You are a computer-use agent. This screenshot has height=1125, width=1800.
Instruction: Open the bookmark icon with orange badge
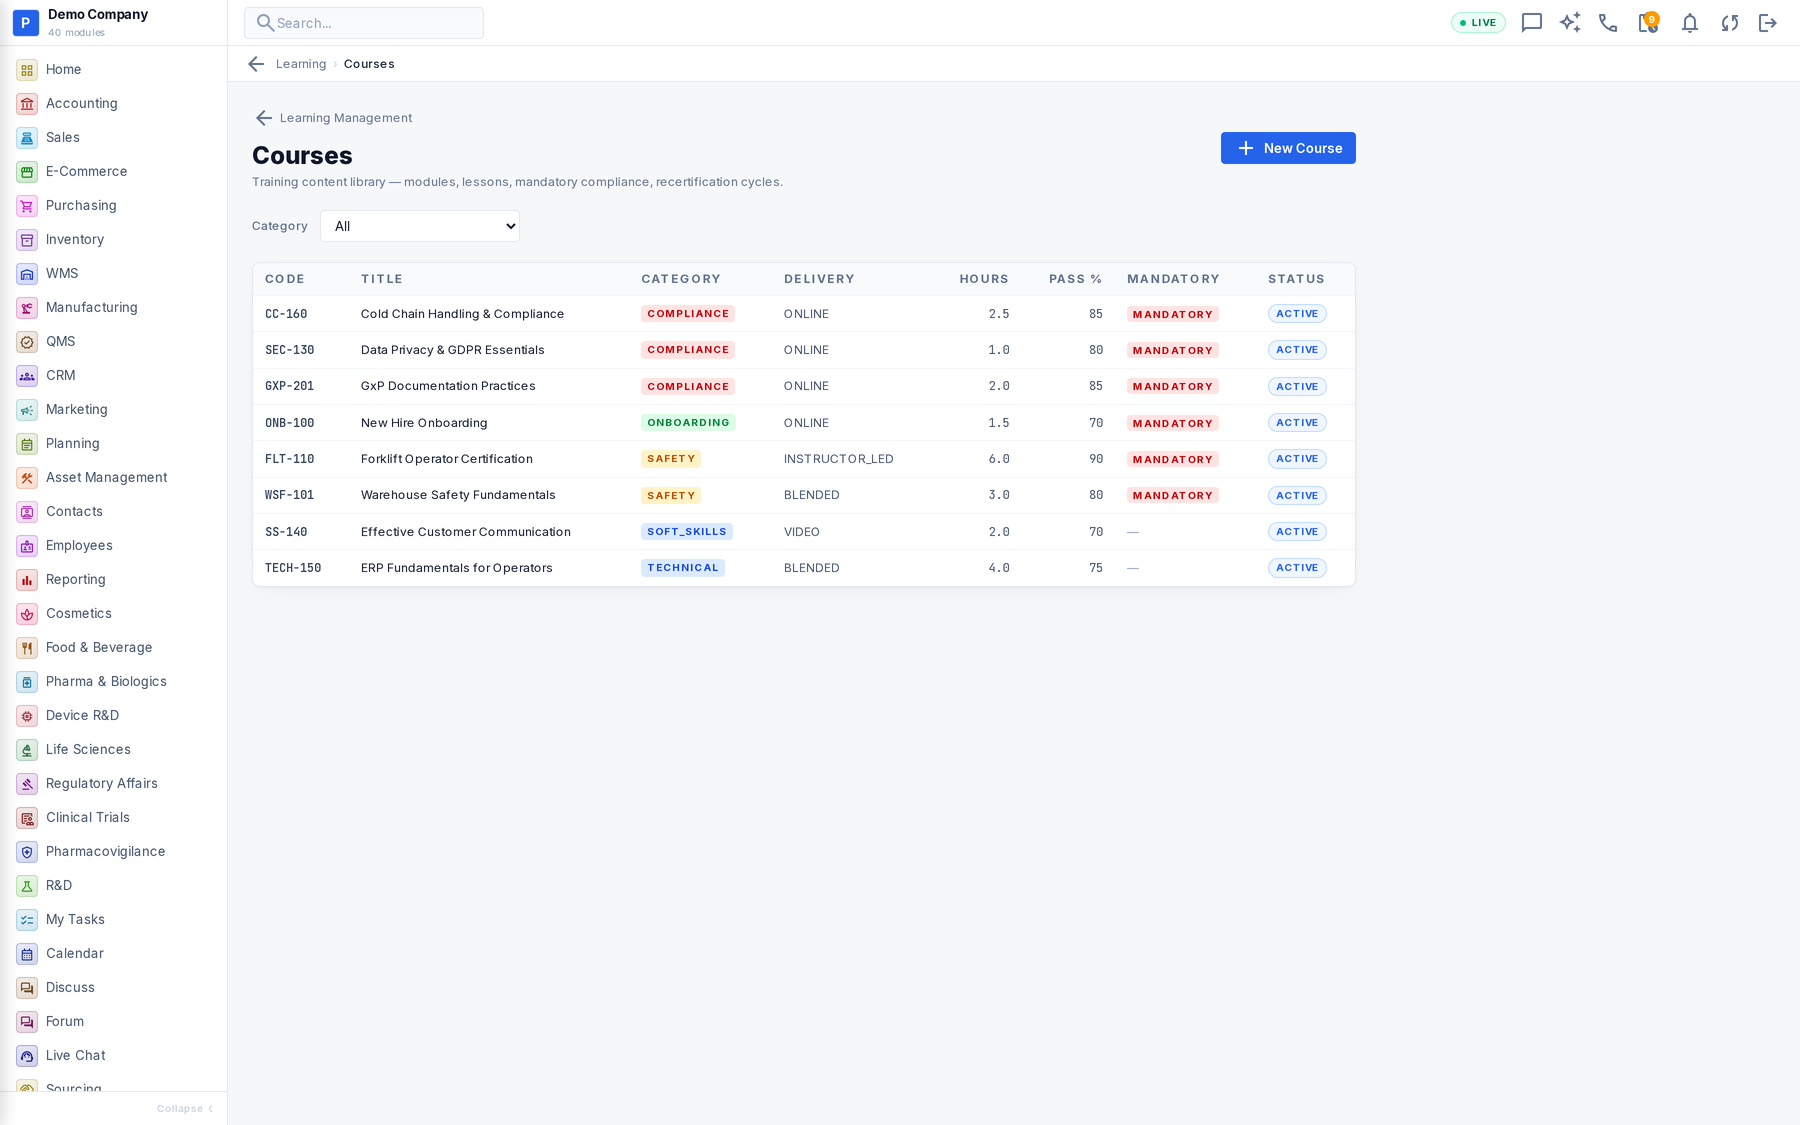tap(1648, 23)
